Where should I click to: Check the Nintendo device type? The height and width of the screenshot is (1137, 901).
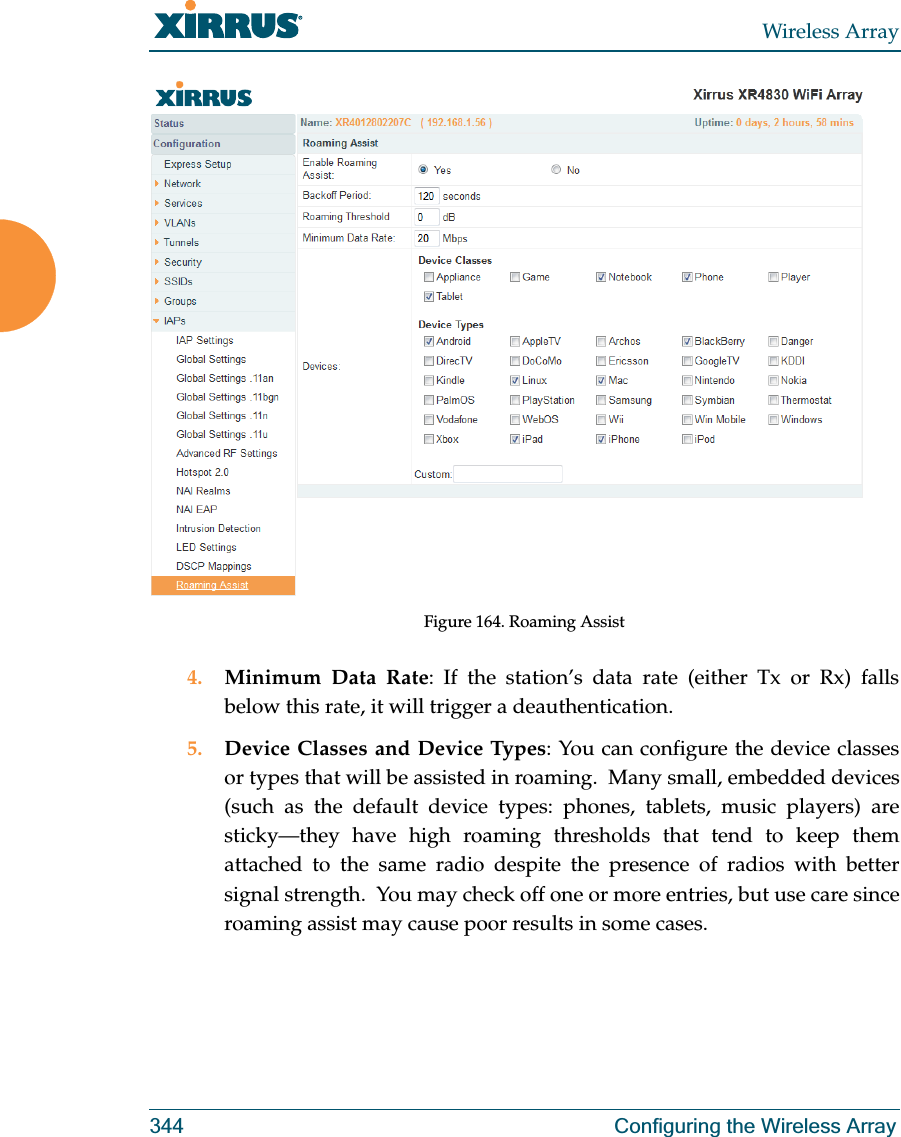tap(687, 381)
